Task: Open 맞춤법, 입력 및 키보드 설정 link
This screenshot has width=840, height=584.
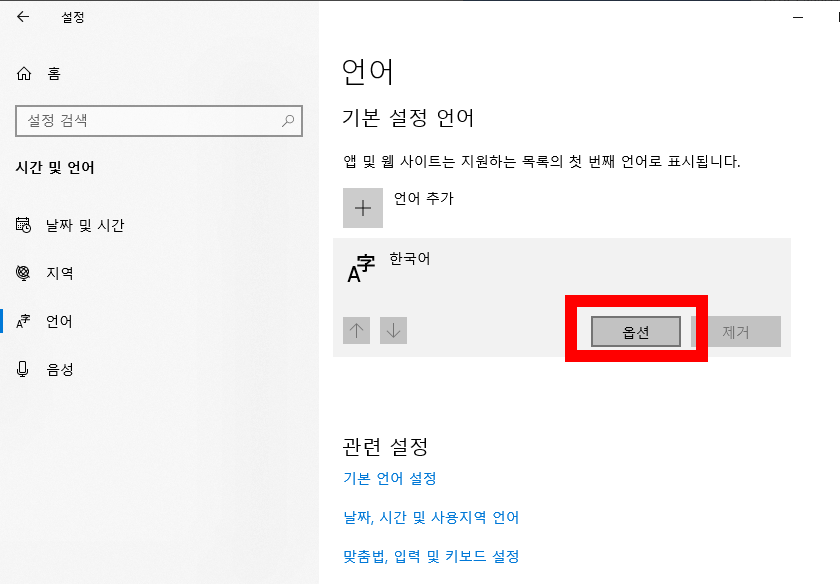Action: pyautogui.click(x=430, y=555)
